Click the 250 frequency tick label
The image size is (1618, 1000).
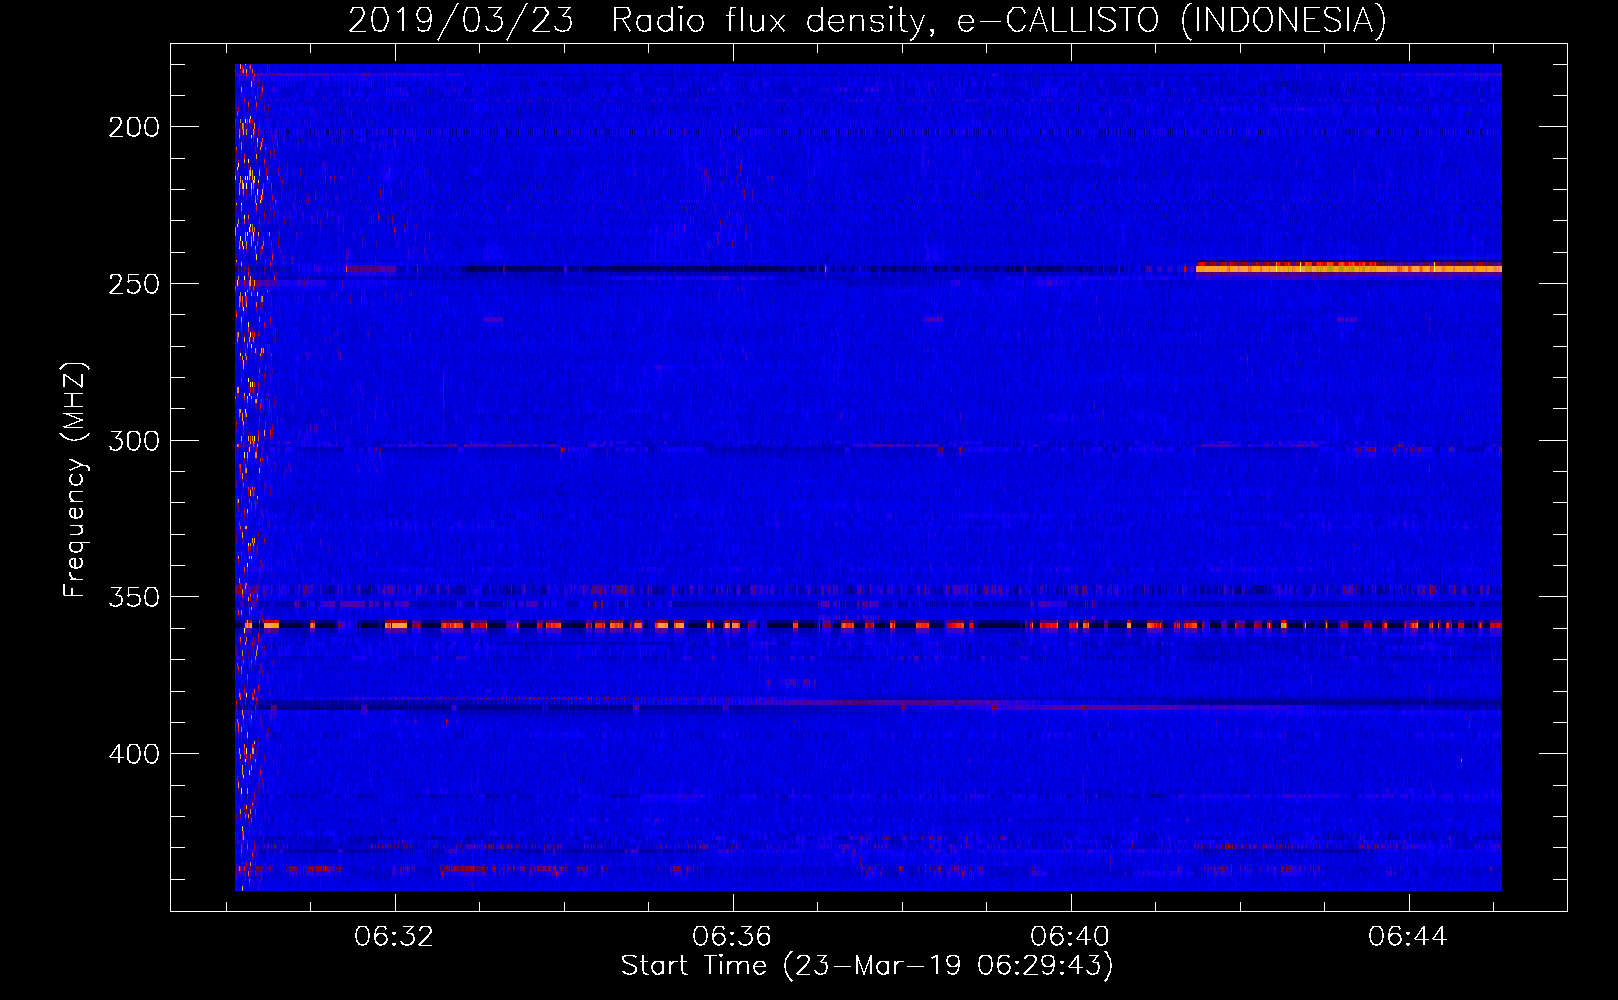coord(133,284)
